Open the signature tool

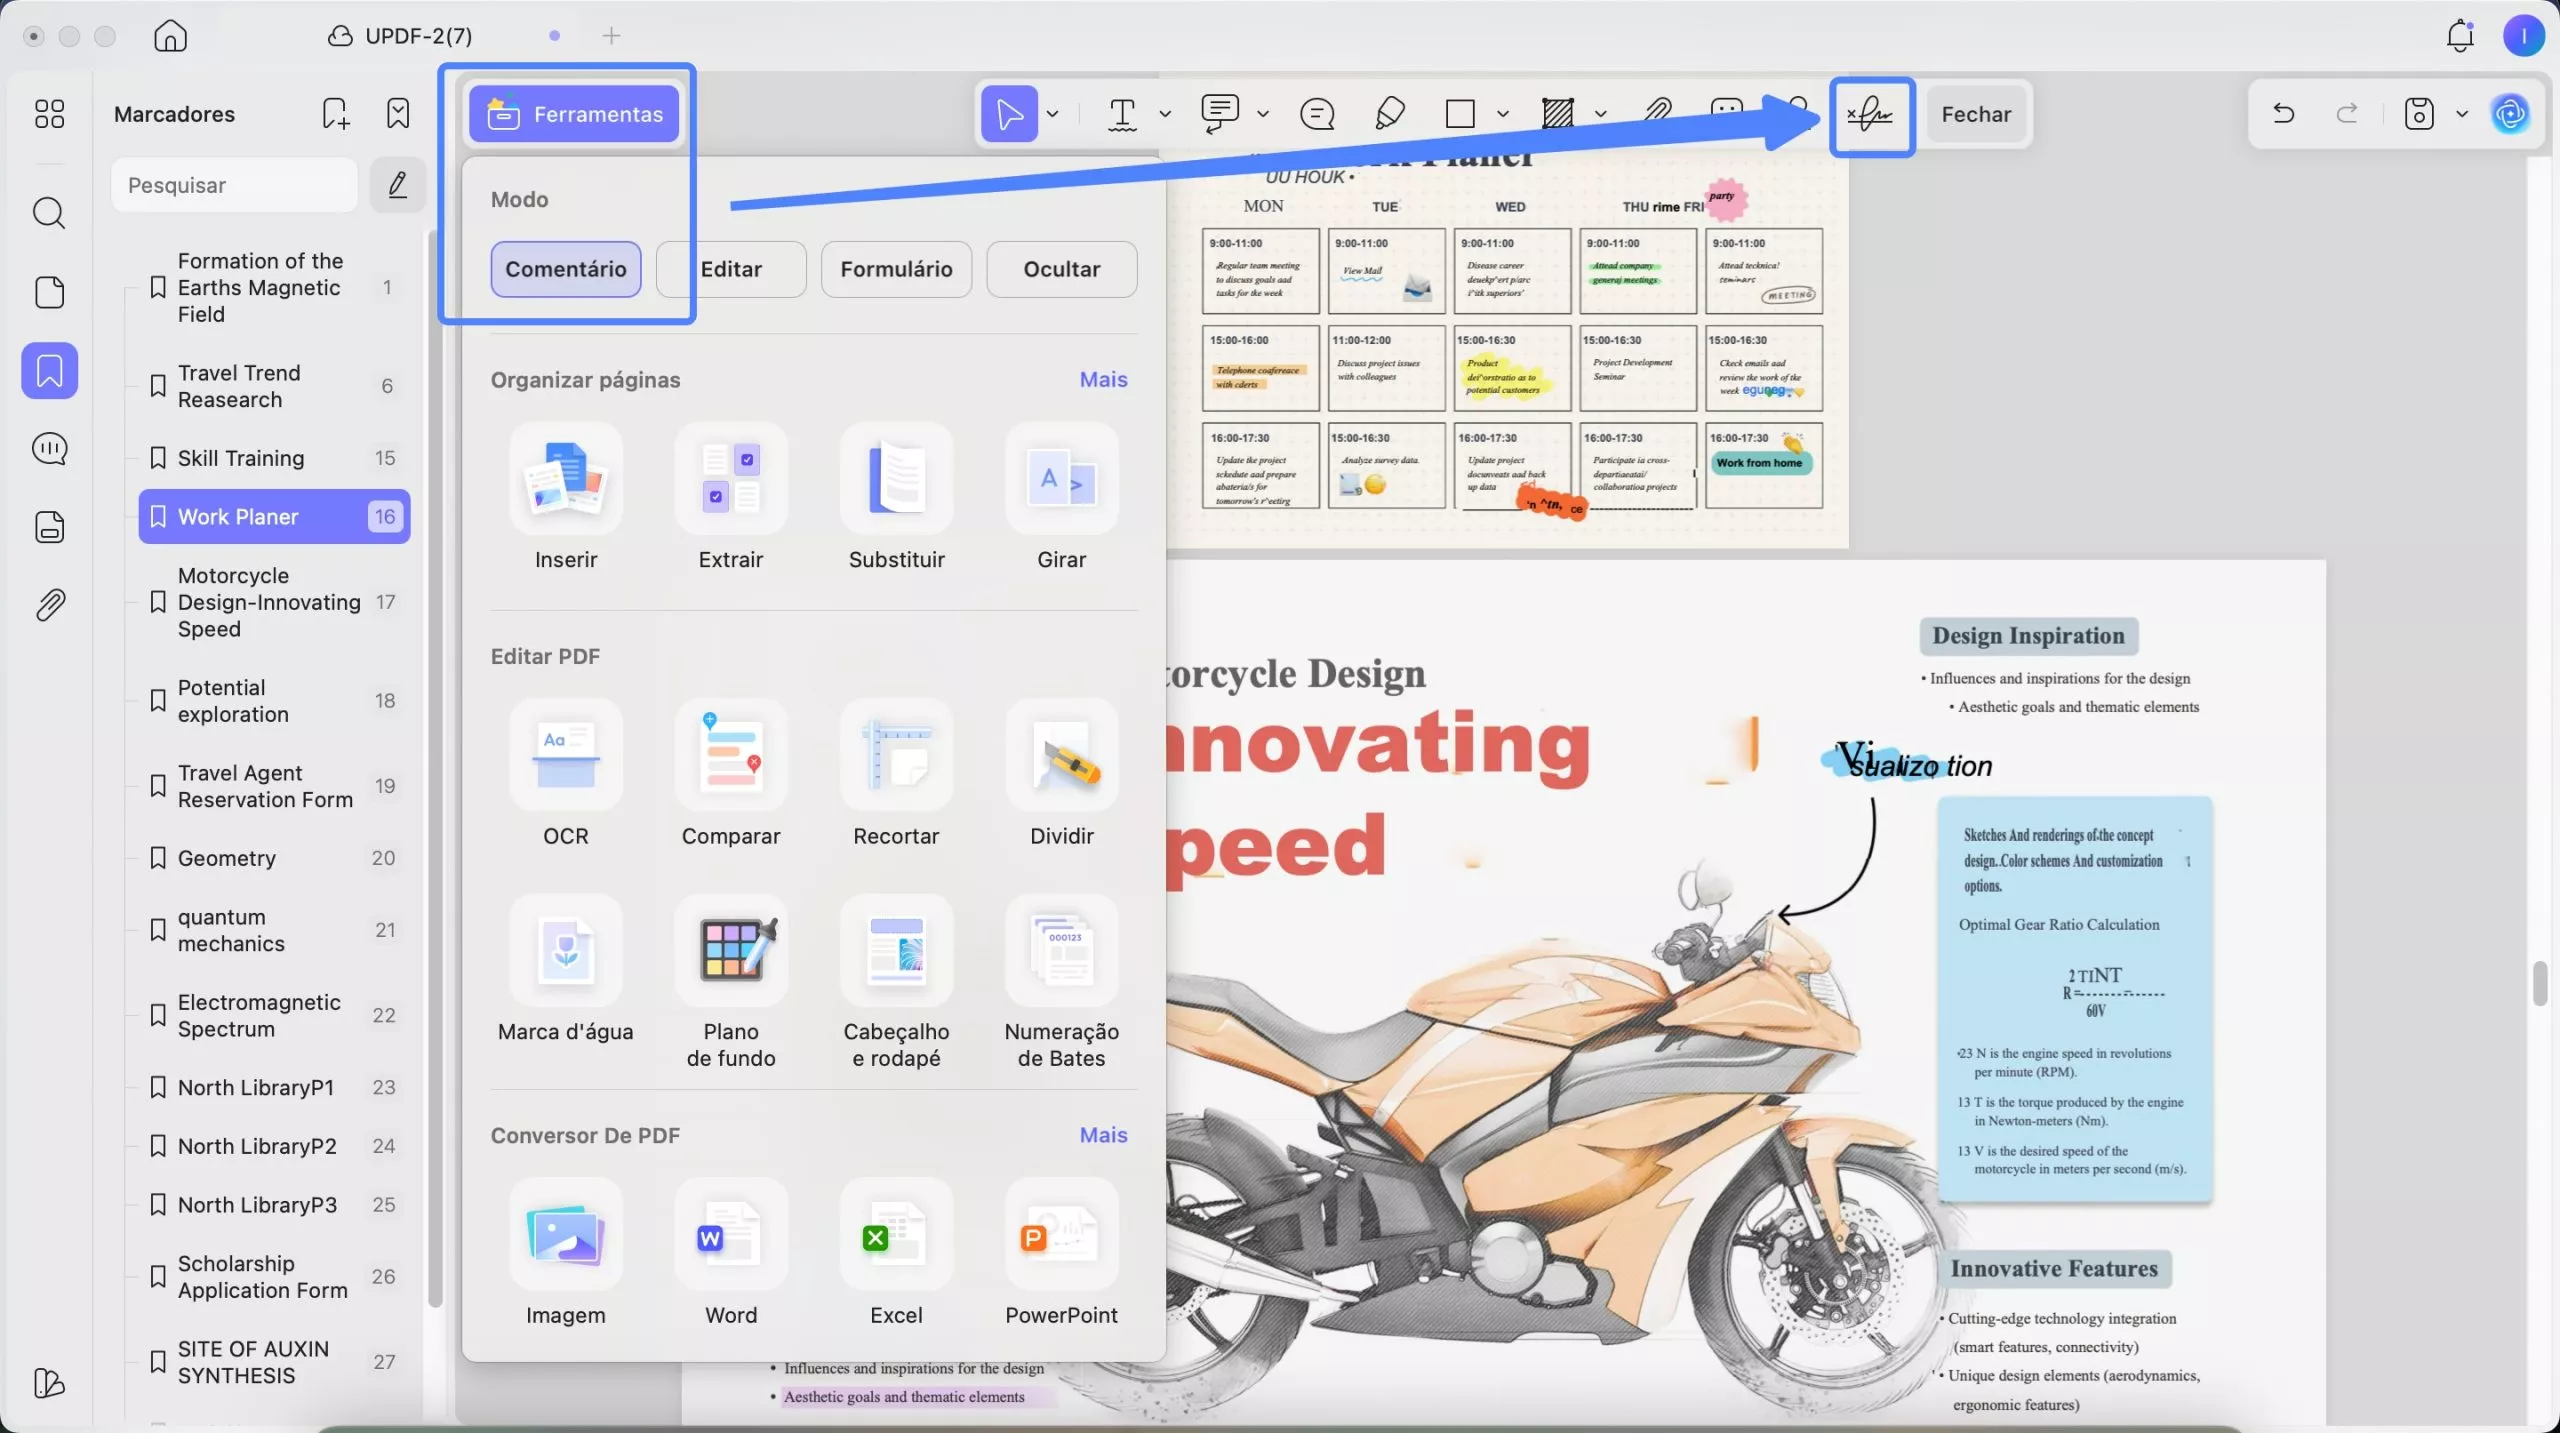tap(1870, 116)
